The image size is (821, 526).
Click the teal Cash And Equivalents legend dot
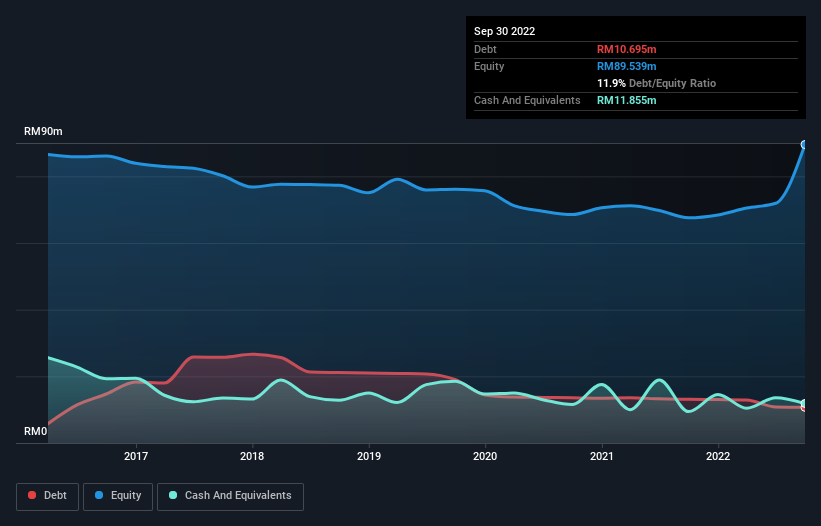pyautogui.click(x=173, y=496)
